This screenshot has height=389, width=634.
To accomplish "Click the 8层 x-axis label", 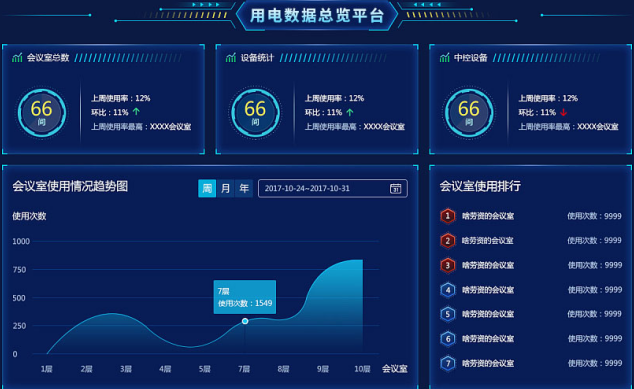I will pos(283,369).
